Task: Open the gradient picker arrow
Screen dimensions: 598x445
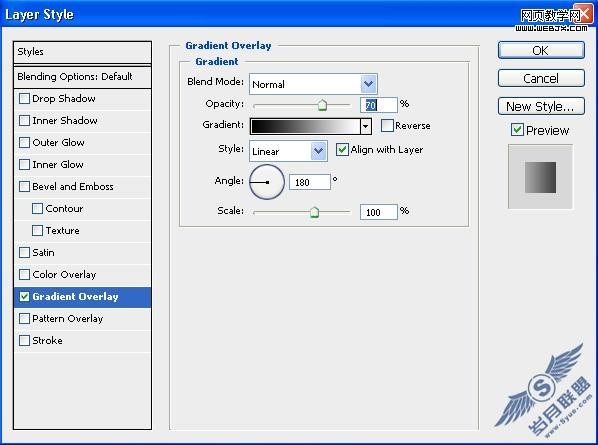Action: 366,126
